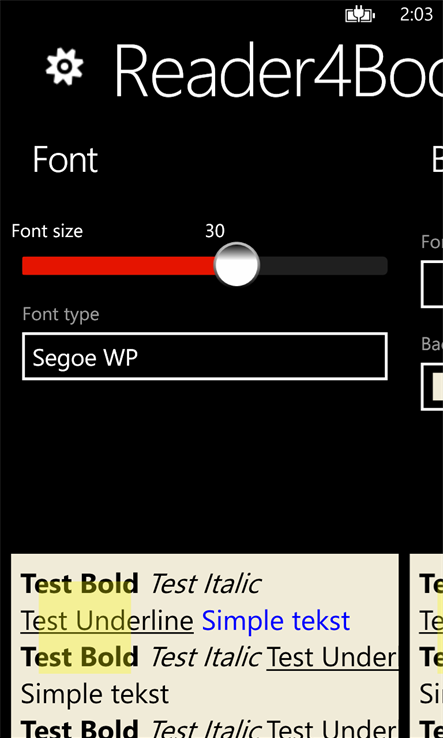Switch to the partially visible tab after Font
This screenshot has width=443, height=738.
click(437, 160)
